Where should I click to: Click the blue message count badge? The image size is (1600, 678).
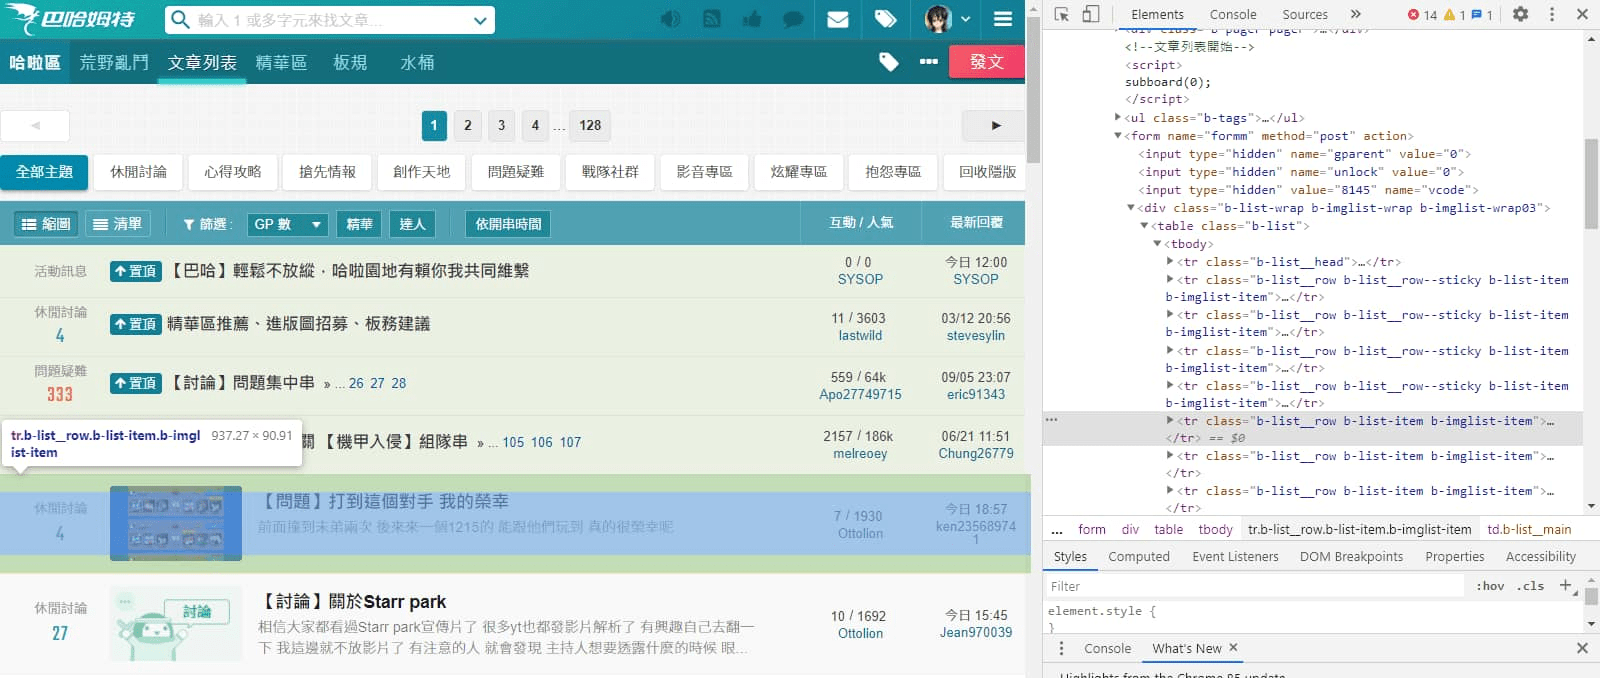pyautogui.click(x=1482, y=15)
